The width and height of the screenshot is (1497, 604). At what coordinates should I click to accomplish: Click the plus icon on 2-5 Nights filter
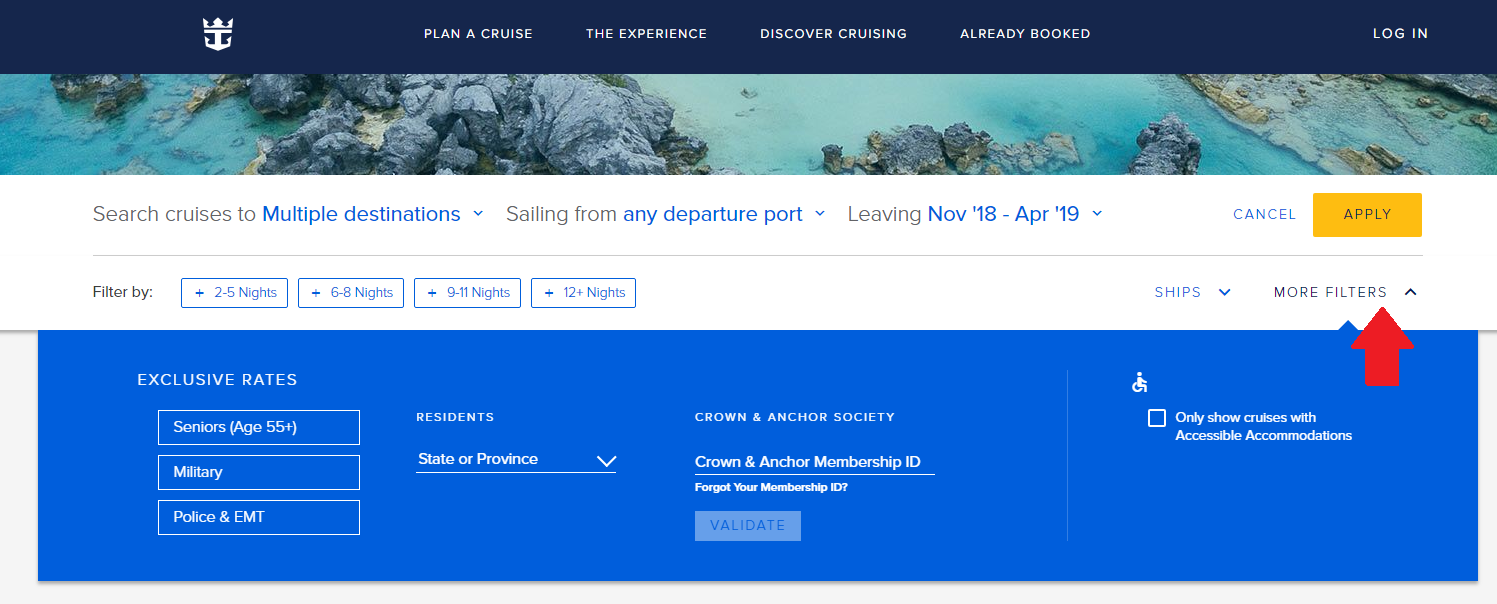[x=199, y=293]
